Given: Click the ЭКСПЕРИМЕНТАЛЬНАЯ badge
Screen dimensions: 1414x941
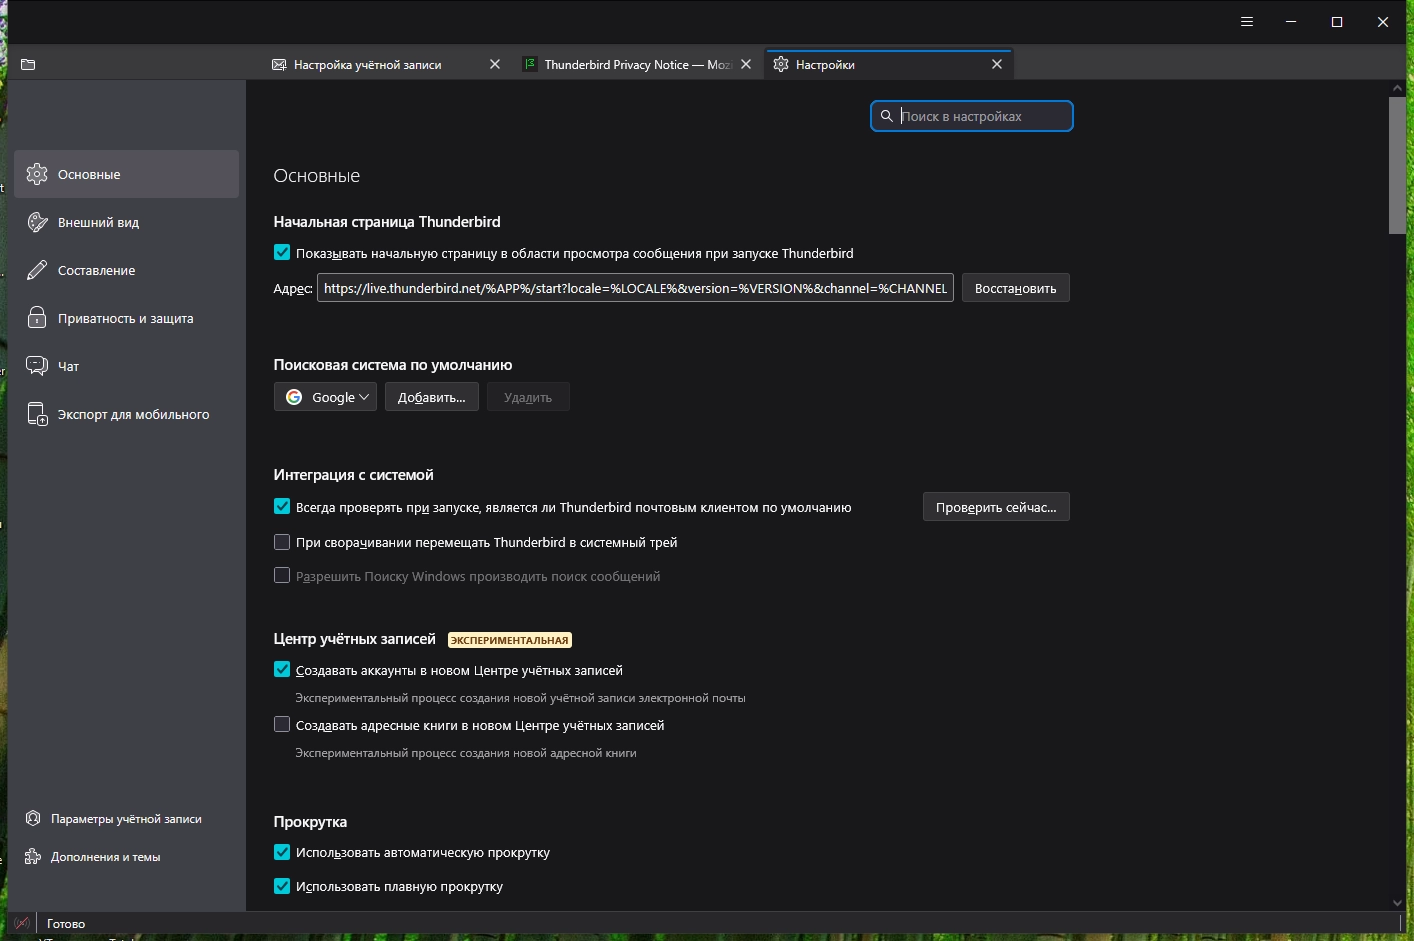Looking at the screenshot, I should [510, 640].
